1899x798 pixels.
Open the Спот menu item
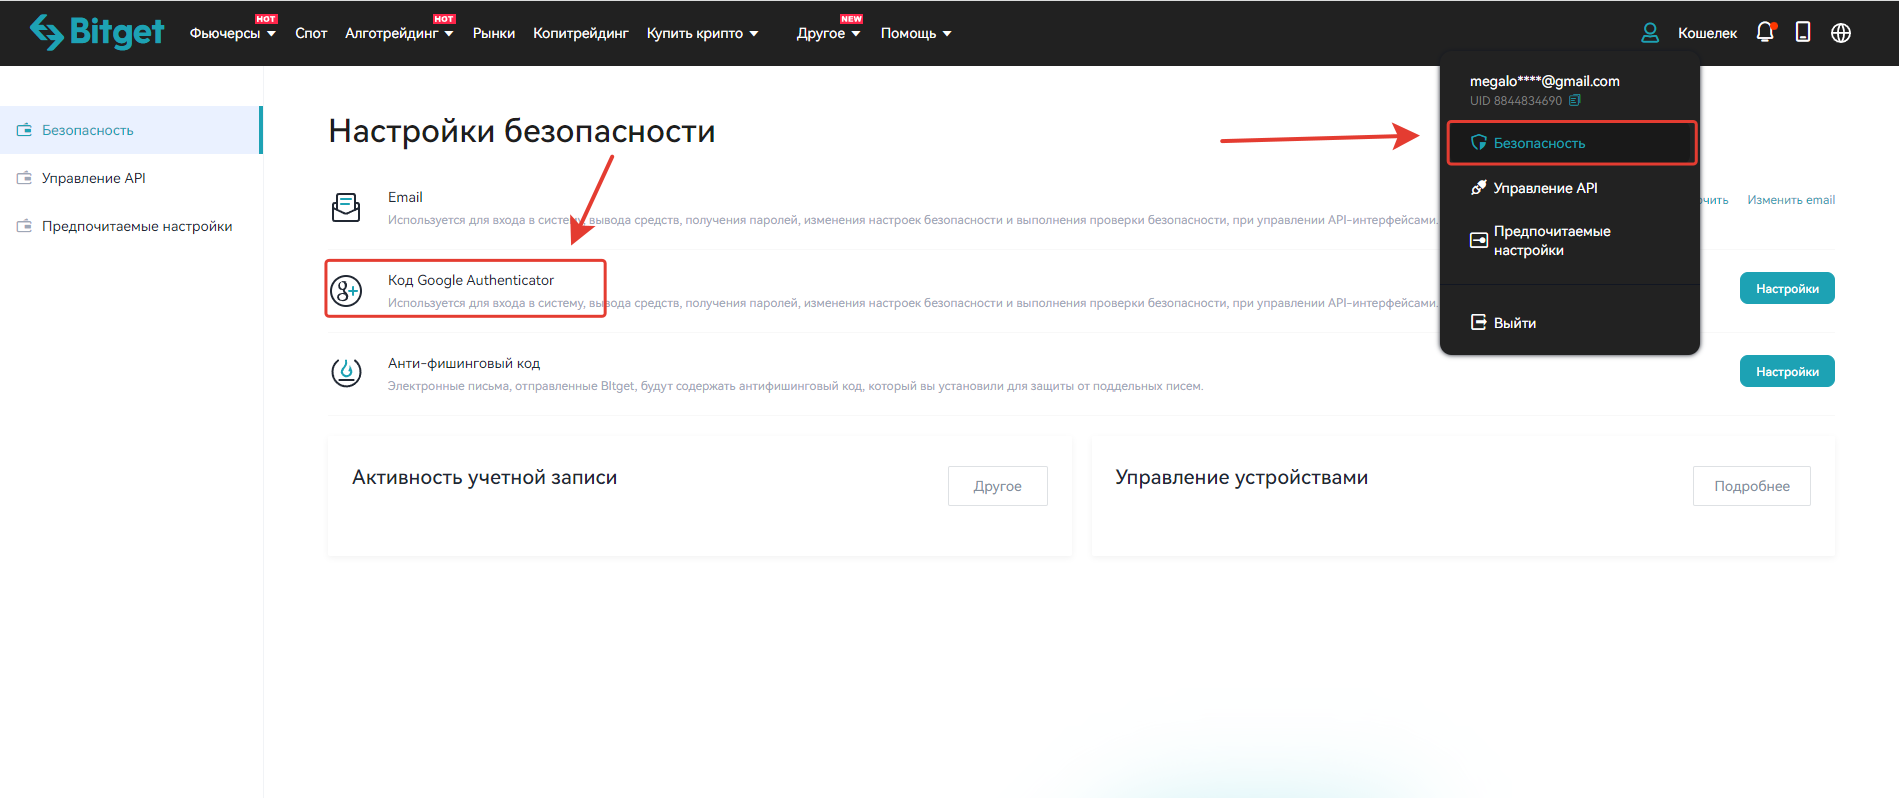click(311, 33)
